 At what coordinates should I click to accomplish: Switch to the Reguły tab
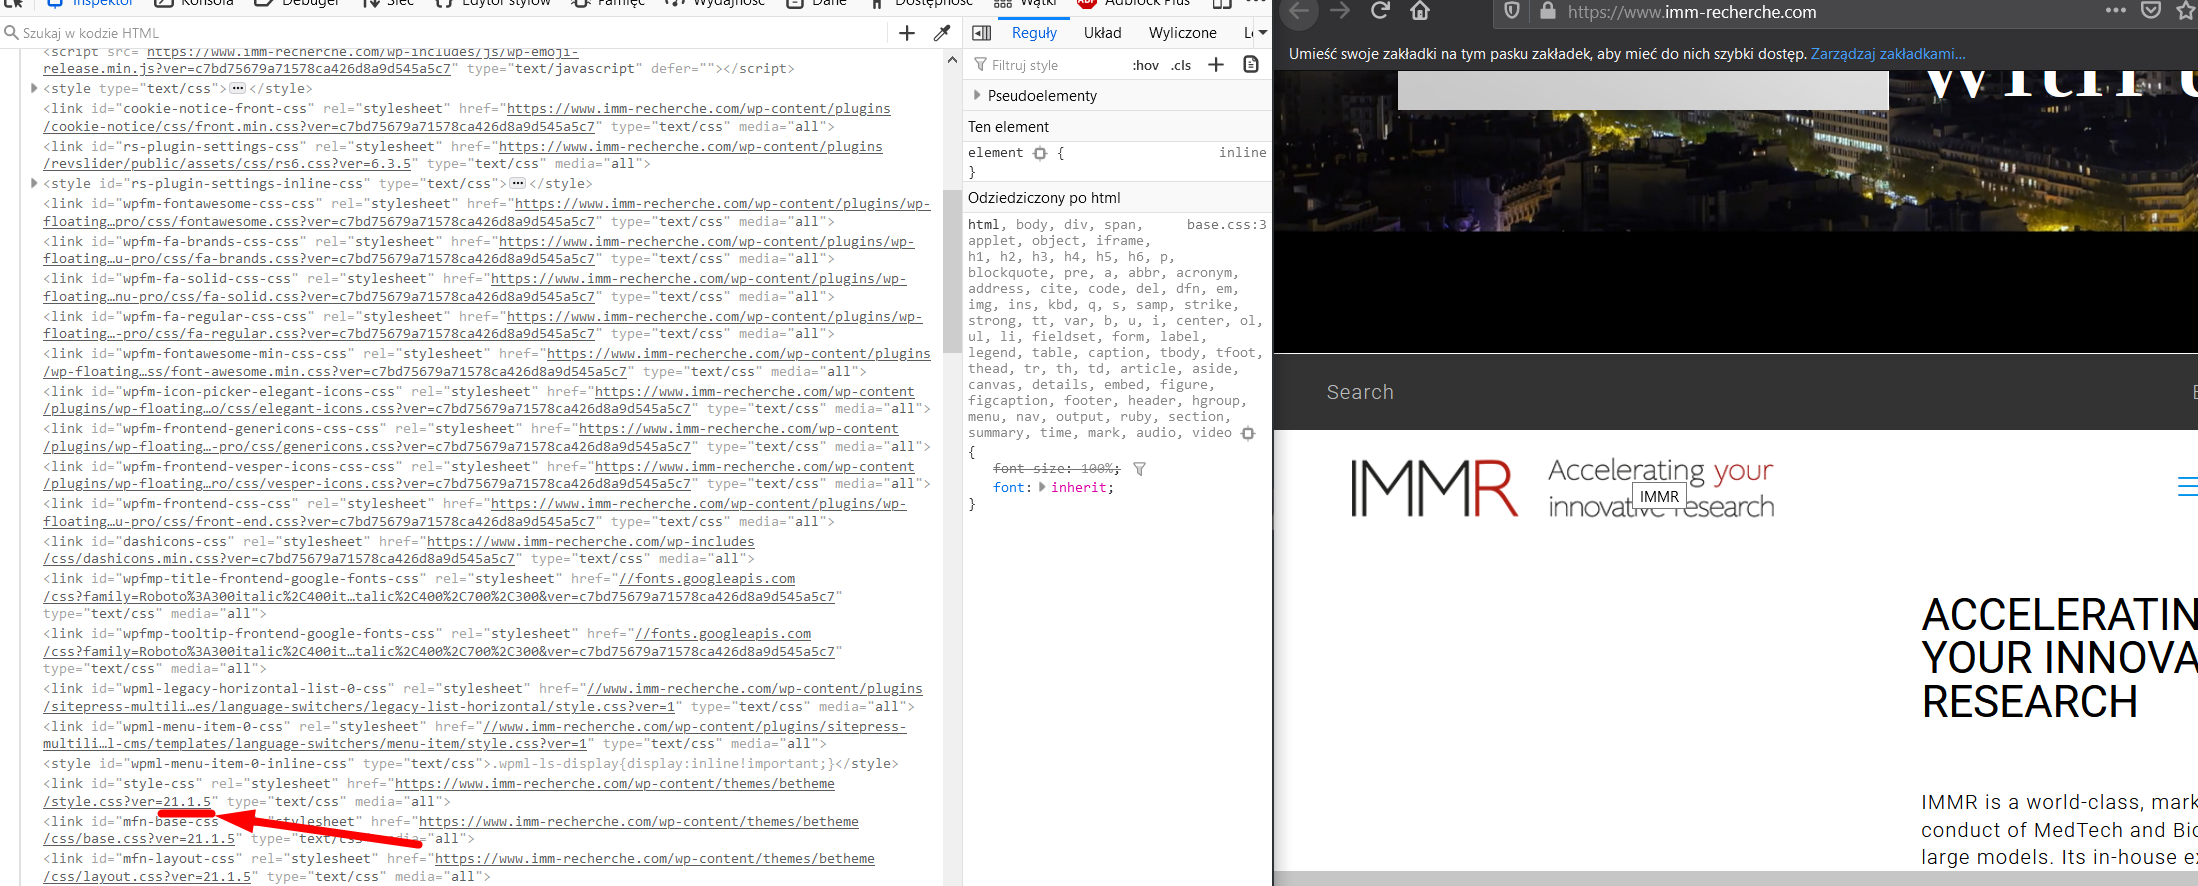1034,33
